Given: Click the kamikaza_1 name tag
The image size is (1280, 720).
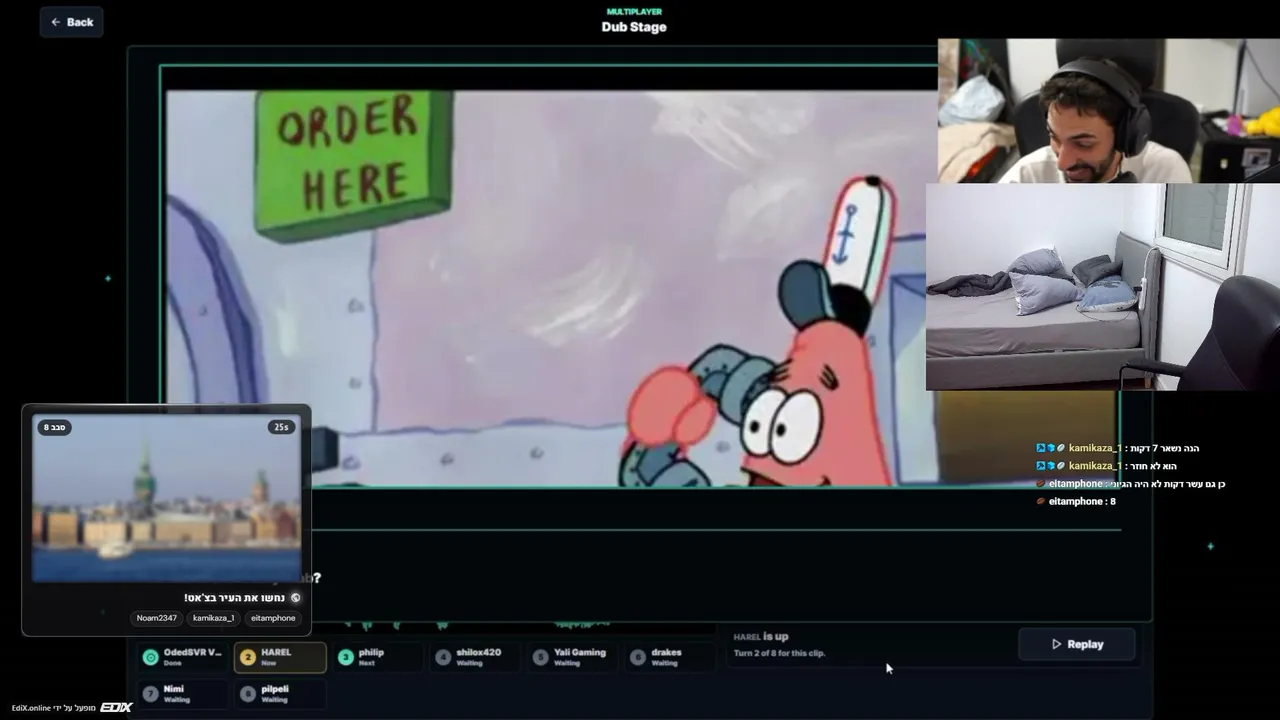Looking at the screenshot, I should coord(213,618).
